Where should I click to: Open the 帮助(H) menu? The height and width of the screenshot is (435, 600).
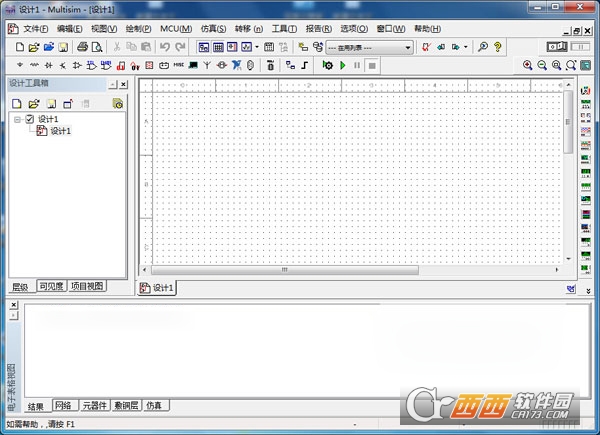pos(427,29)
